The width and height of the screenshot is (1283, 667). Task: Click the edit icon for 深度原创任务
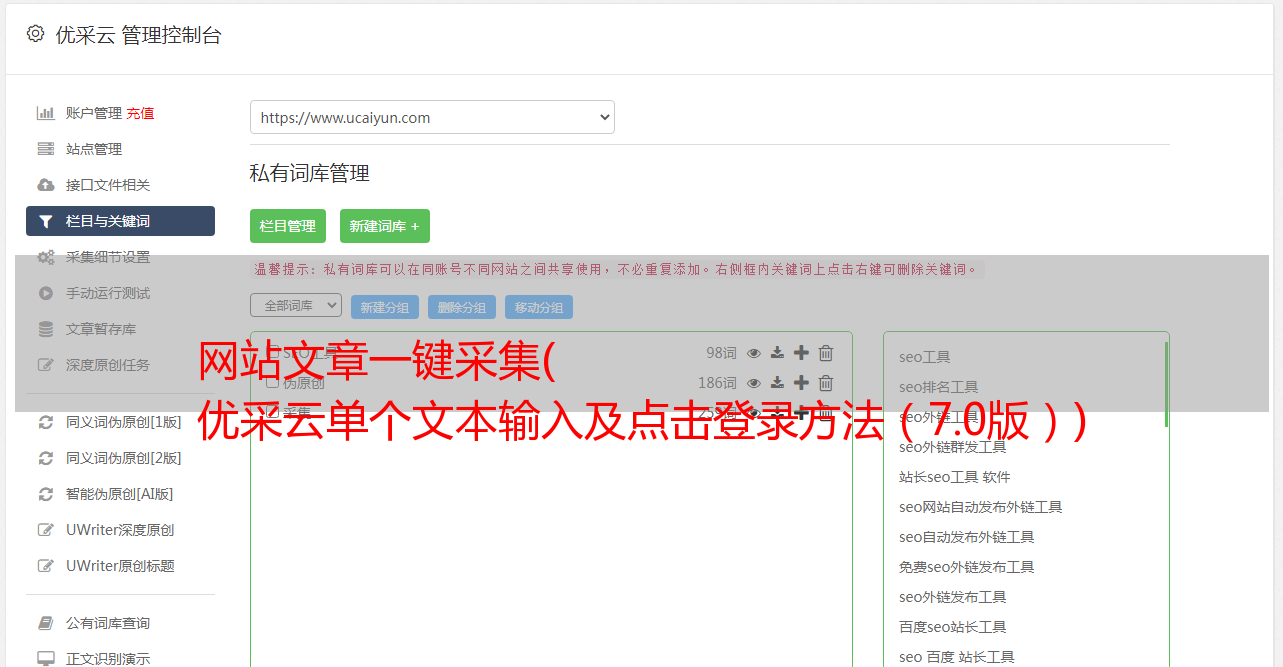pyautogui.click(x=46, y=365)
